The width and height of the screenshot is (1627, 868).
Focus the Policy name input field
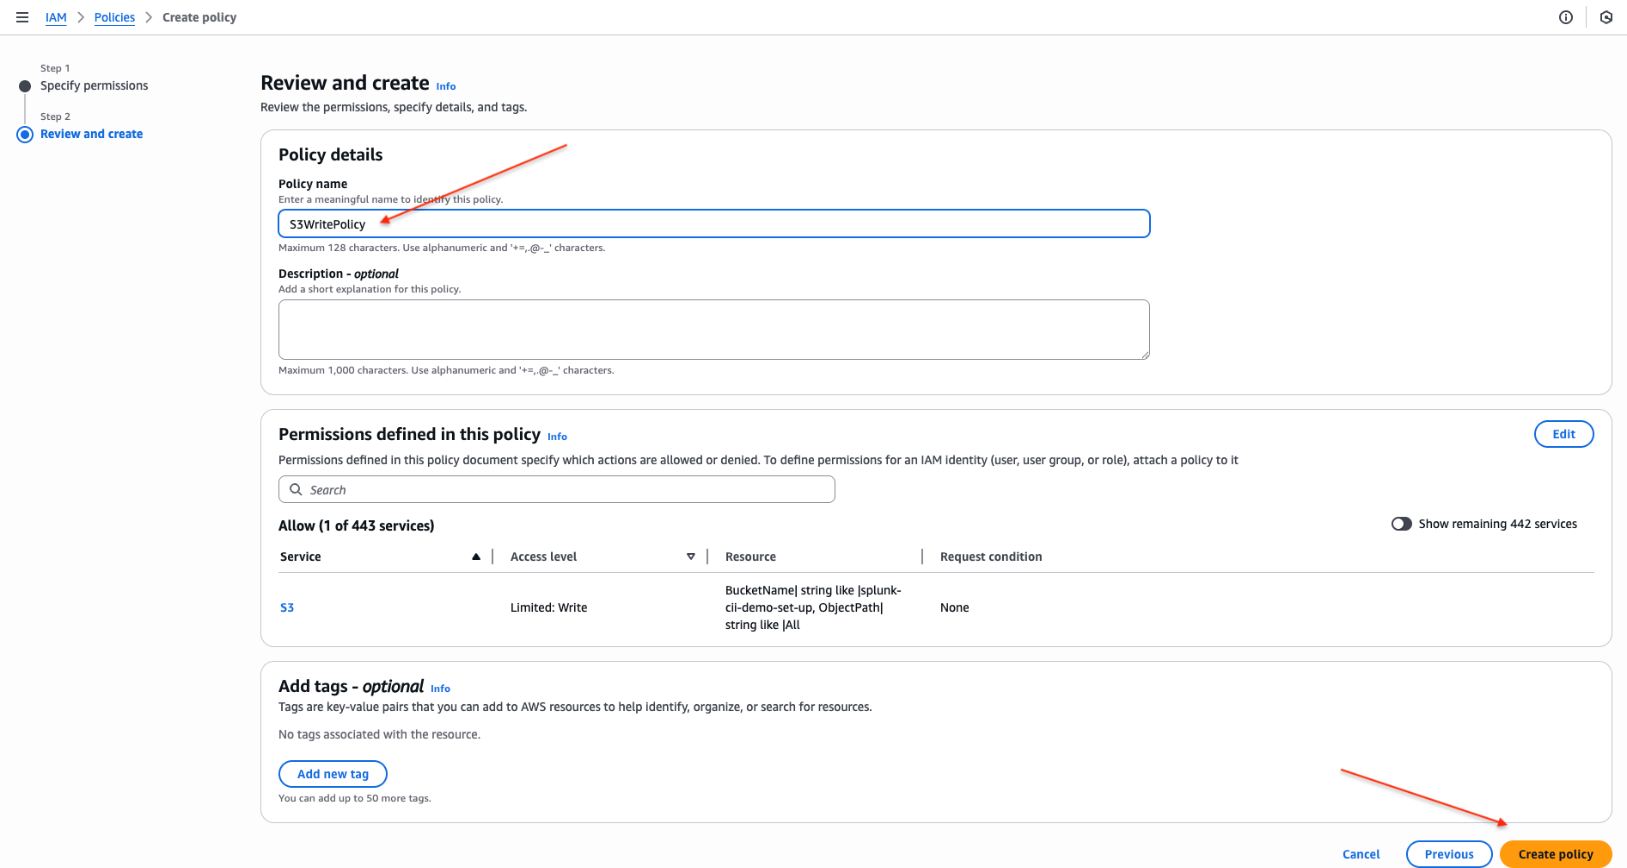[713, 224]
